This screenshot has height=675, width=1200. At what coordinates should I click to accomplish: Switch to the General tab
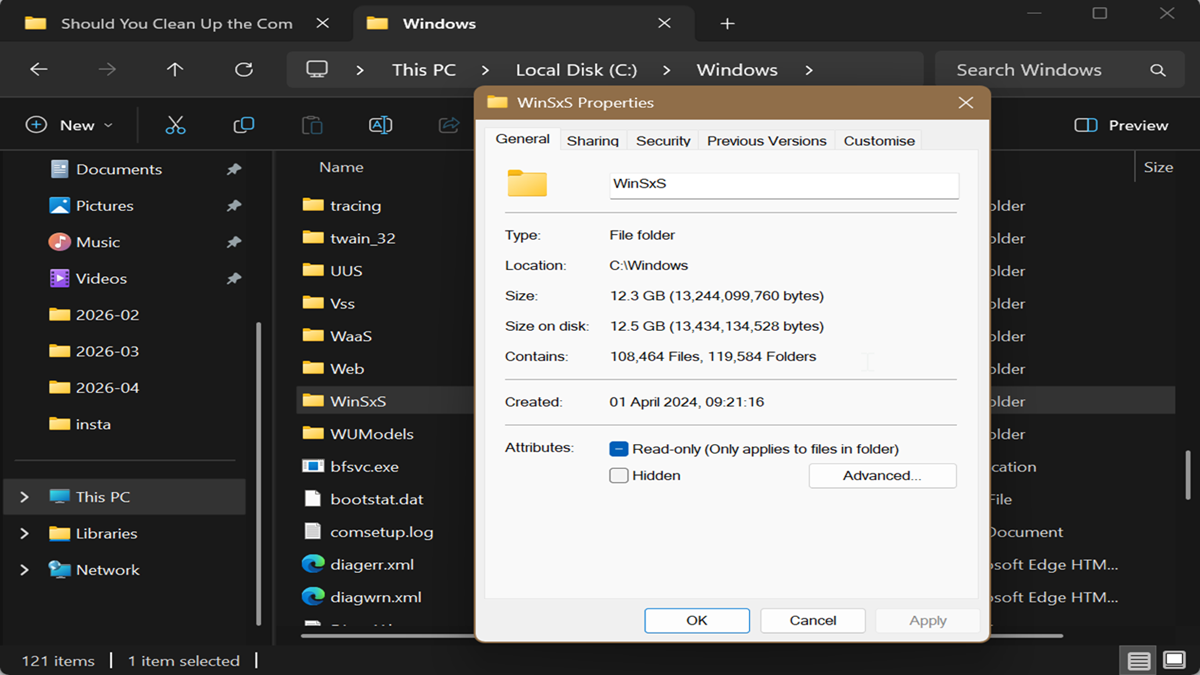pyautogui.click(x=523, y=139)
